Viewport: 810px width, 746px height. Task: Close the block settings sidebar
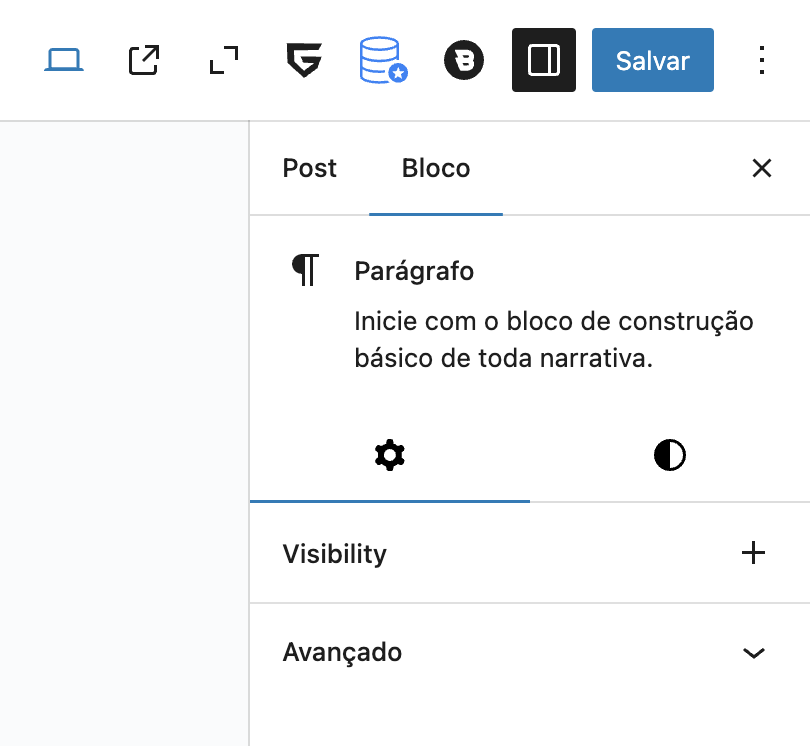click(x=761, y=168)
